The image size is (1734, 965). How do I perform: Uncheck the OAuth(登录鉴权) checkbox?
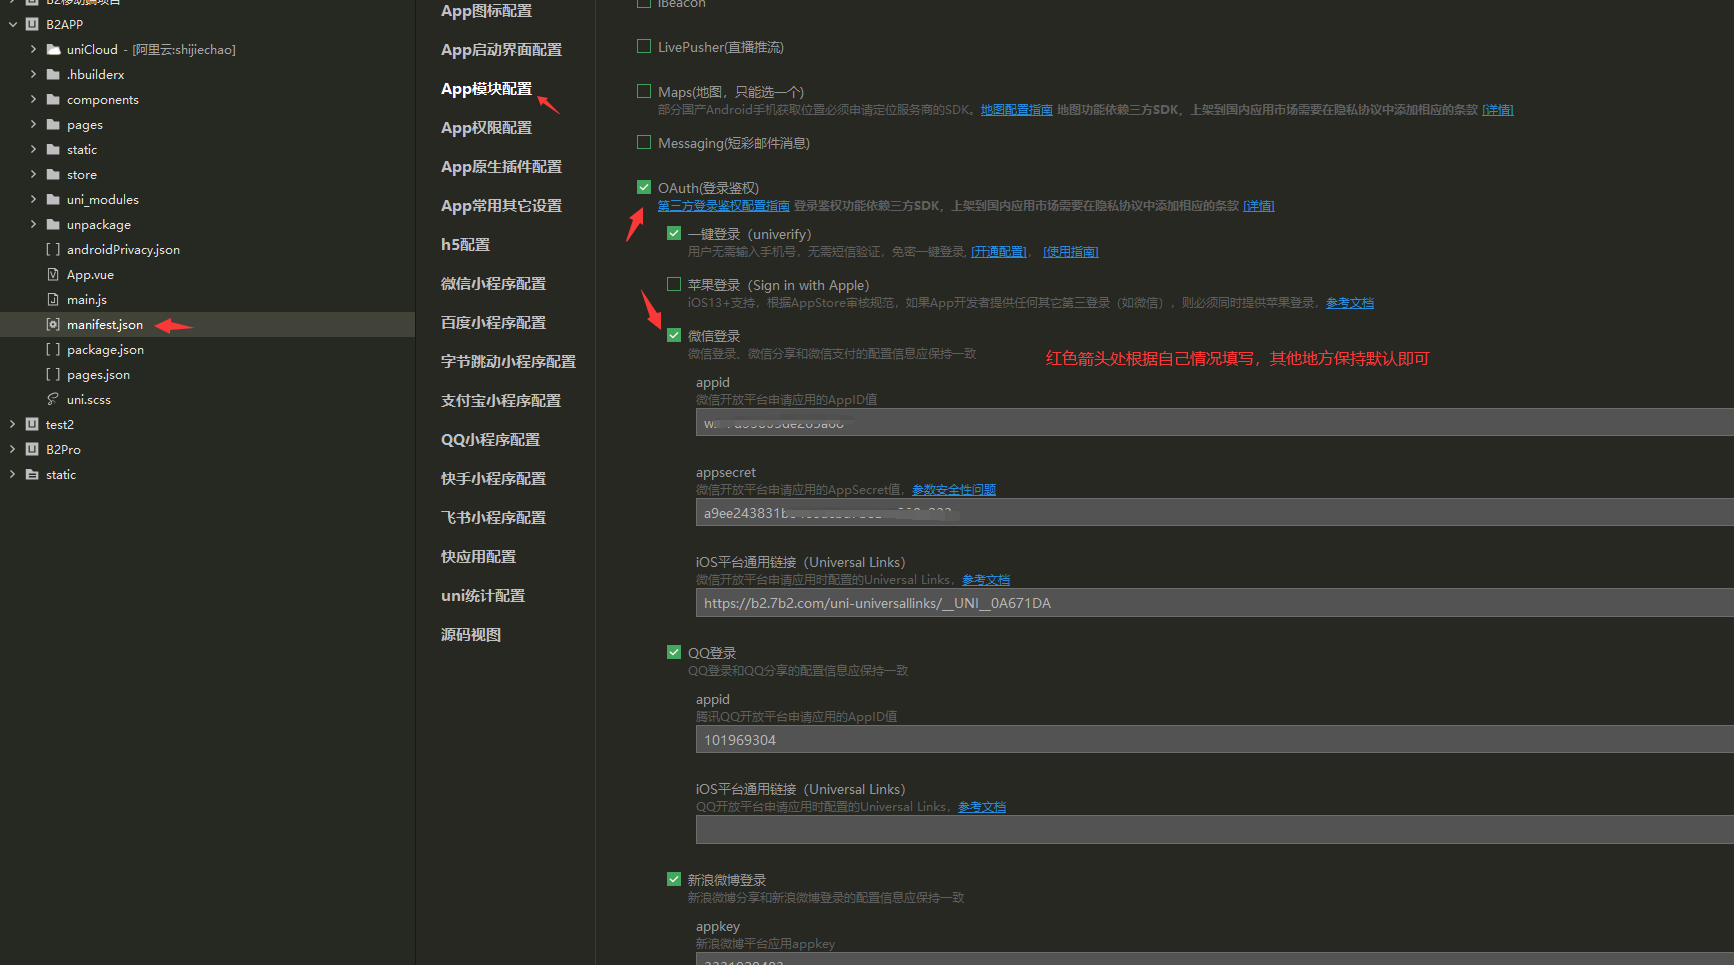(644, 187)
